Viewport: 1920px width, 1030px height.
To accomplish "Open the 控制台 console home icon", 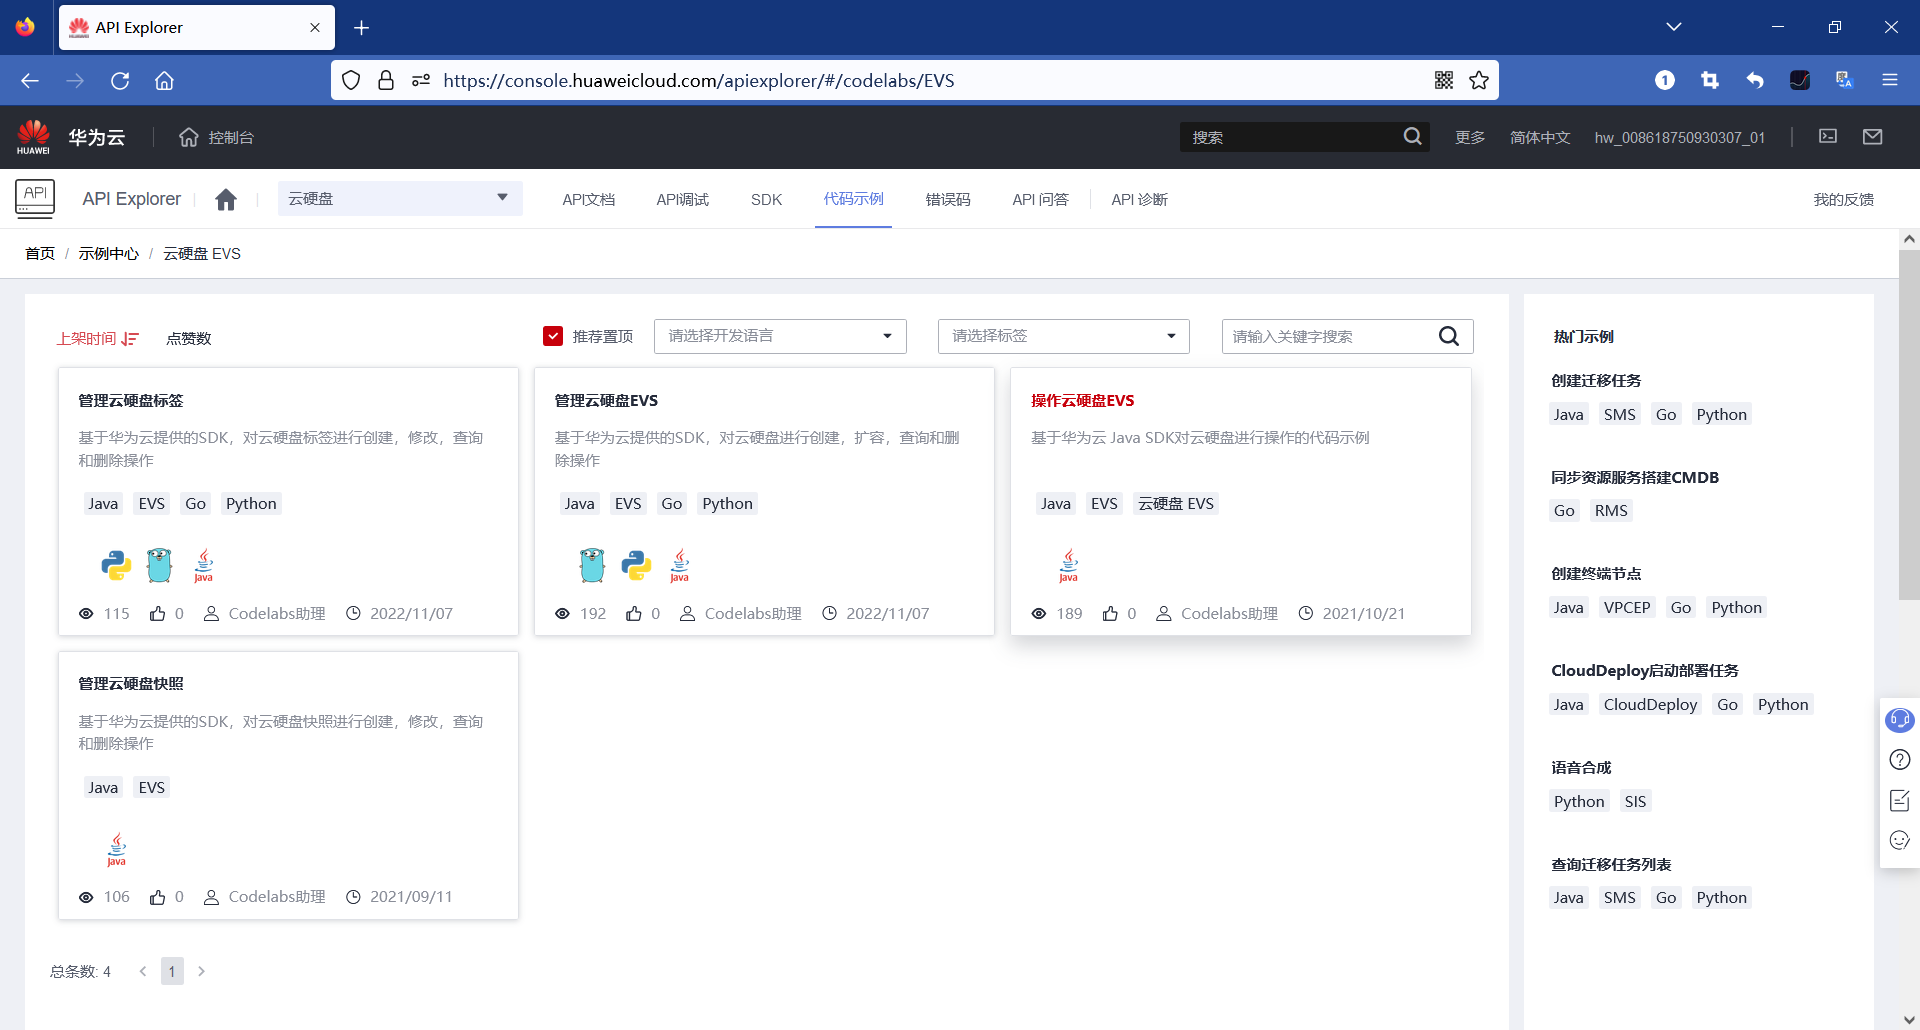I will [189, 137].
